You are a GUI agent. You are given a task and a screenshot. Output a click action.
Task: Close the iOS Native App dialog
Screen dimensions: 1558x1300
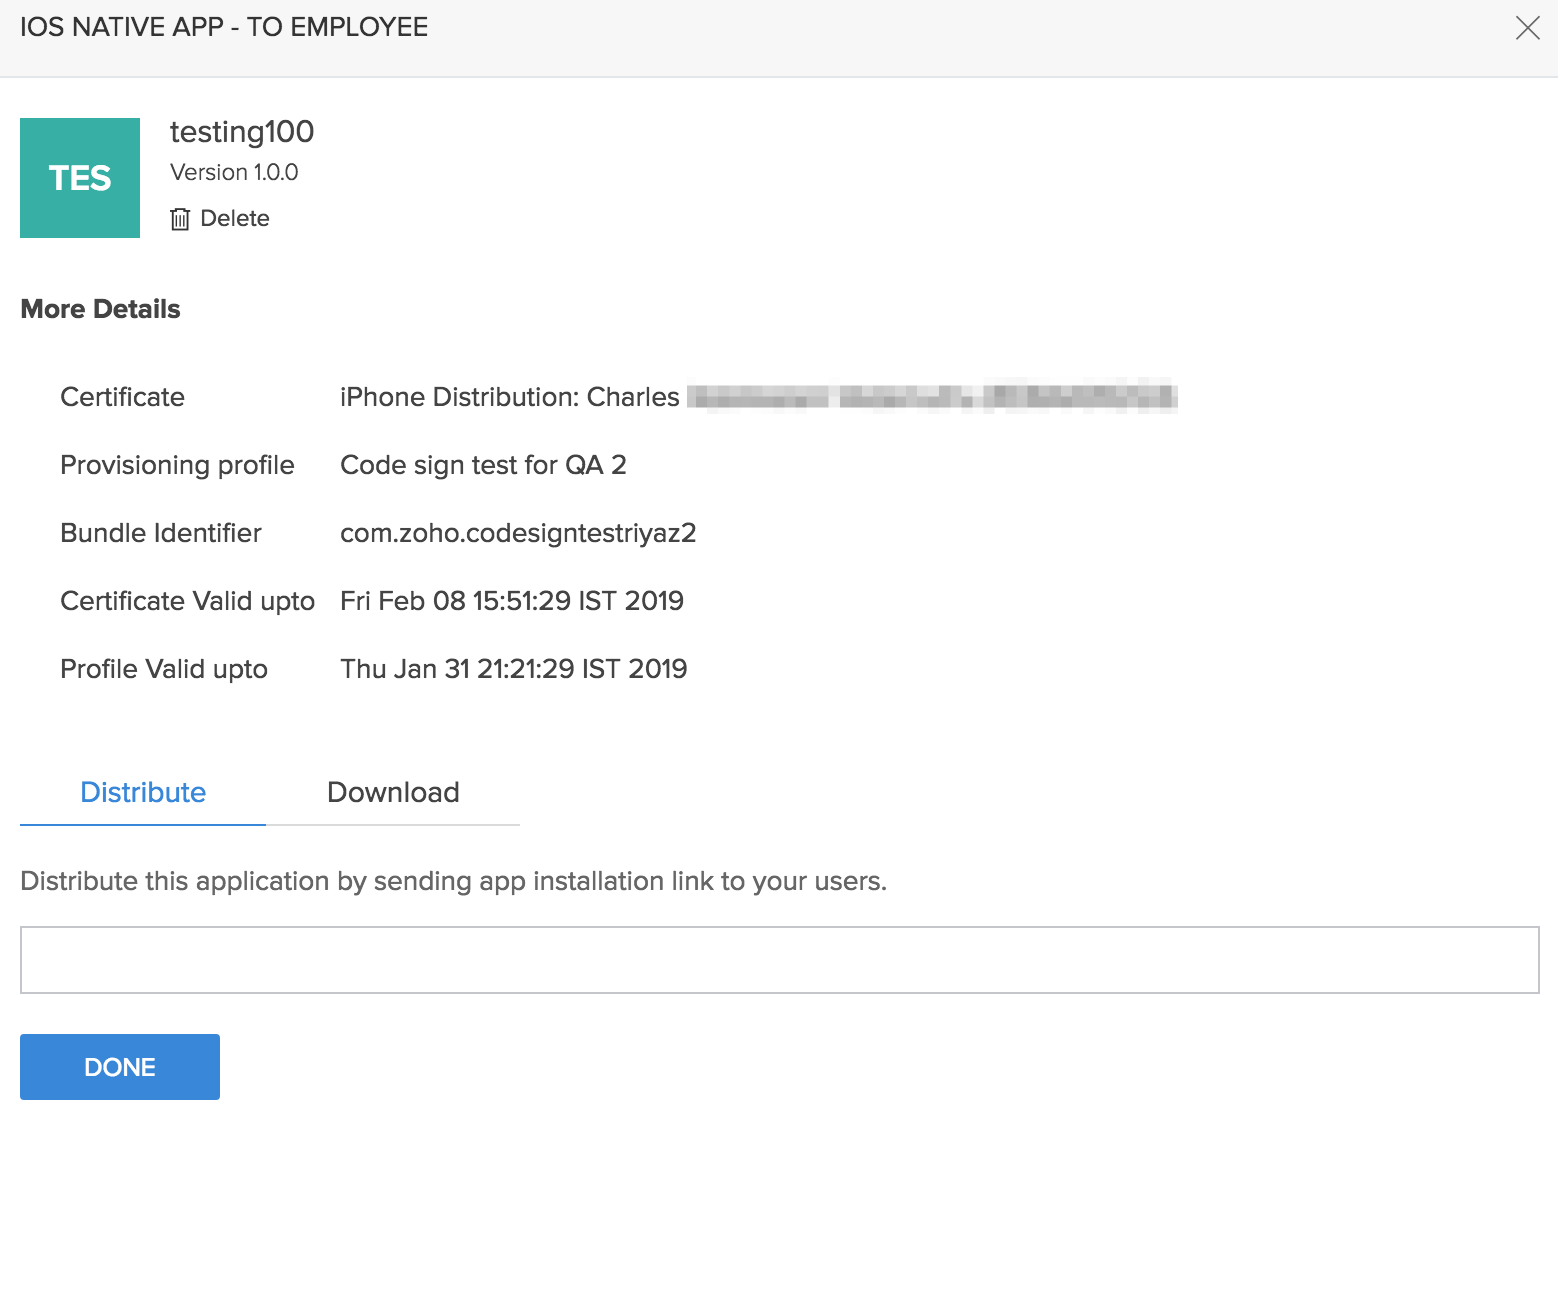click(1527, 28)
